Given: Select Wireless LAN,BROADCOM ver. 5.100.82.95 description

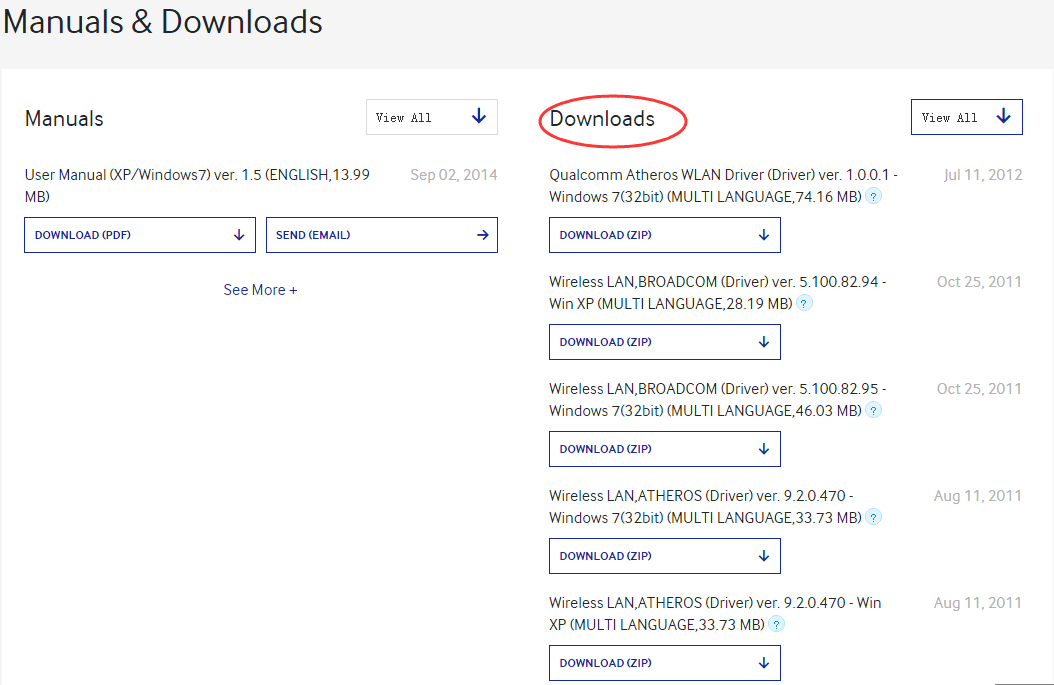Looking at the screenshot, I should pyautogui.click(x=717, y=399).
